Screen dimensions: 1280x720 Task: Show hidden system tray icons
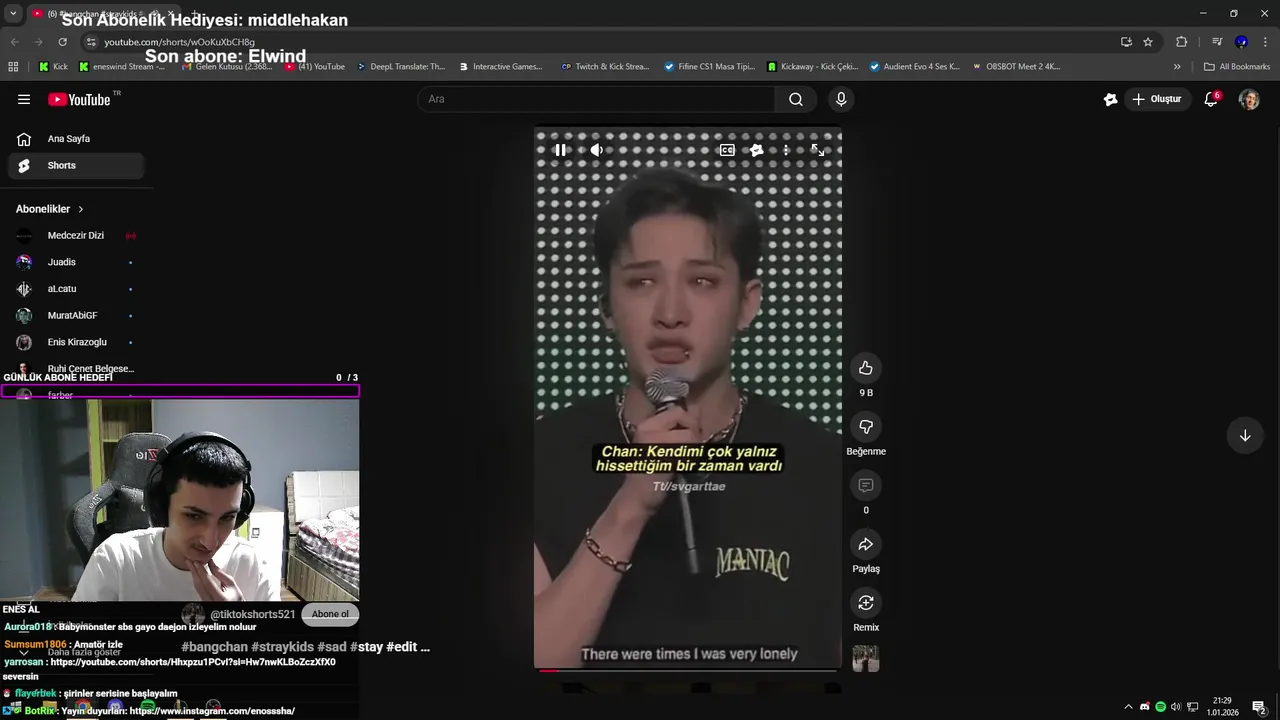[1129, 707]
